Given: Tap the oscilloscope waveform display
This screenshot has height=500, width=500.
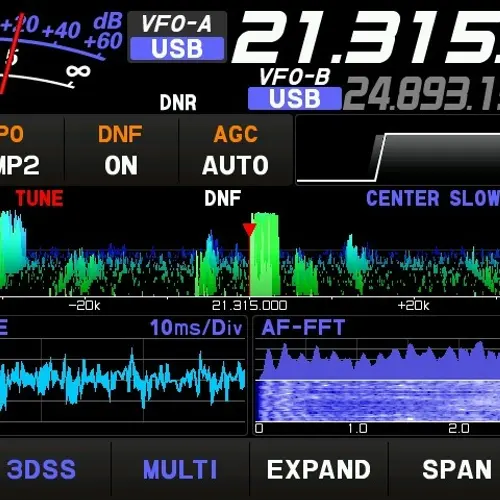Looking at the screenshot, I should 123,380.
